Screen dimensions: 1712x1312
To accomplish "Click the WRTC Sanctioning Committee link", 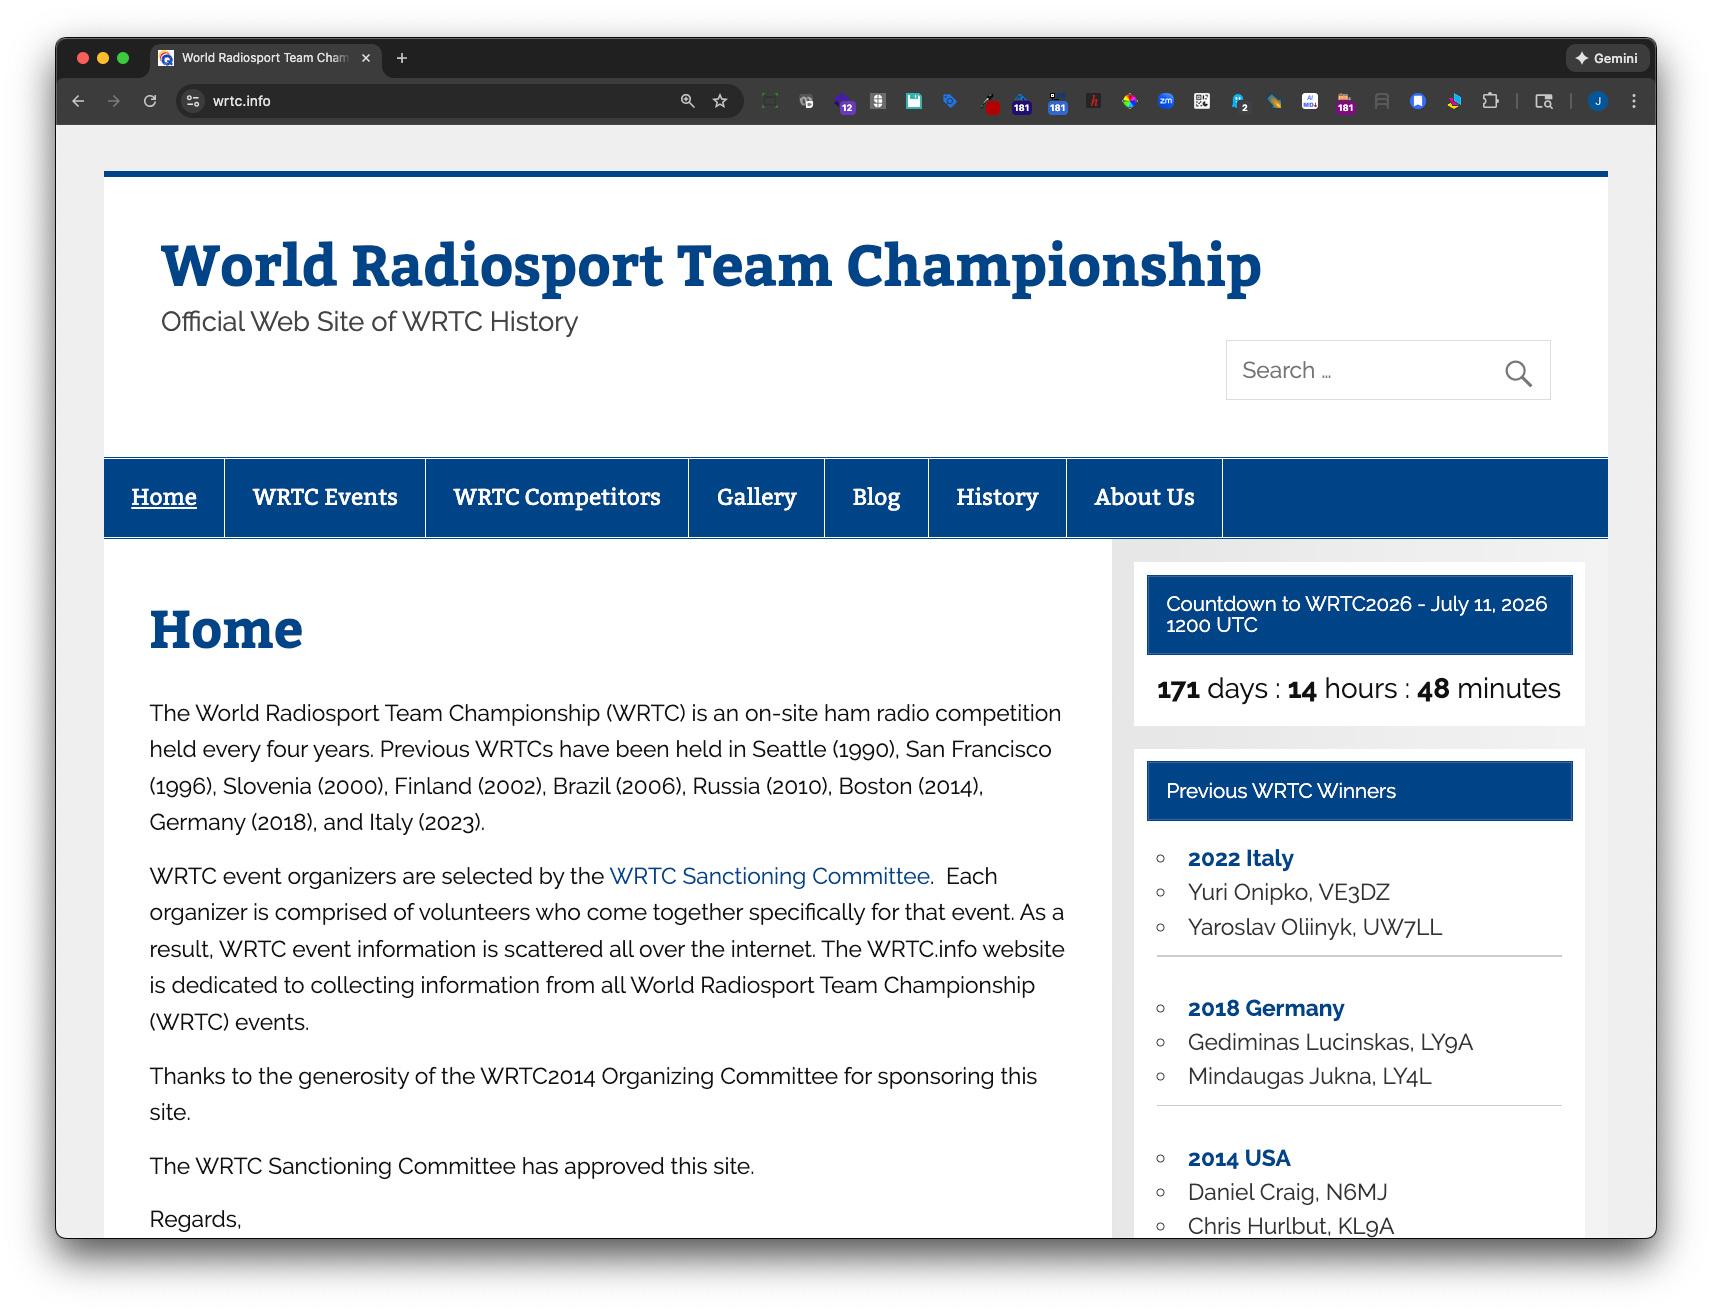I will (x=768, y=876).
